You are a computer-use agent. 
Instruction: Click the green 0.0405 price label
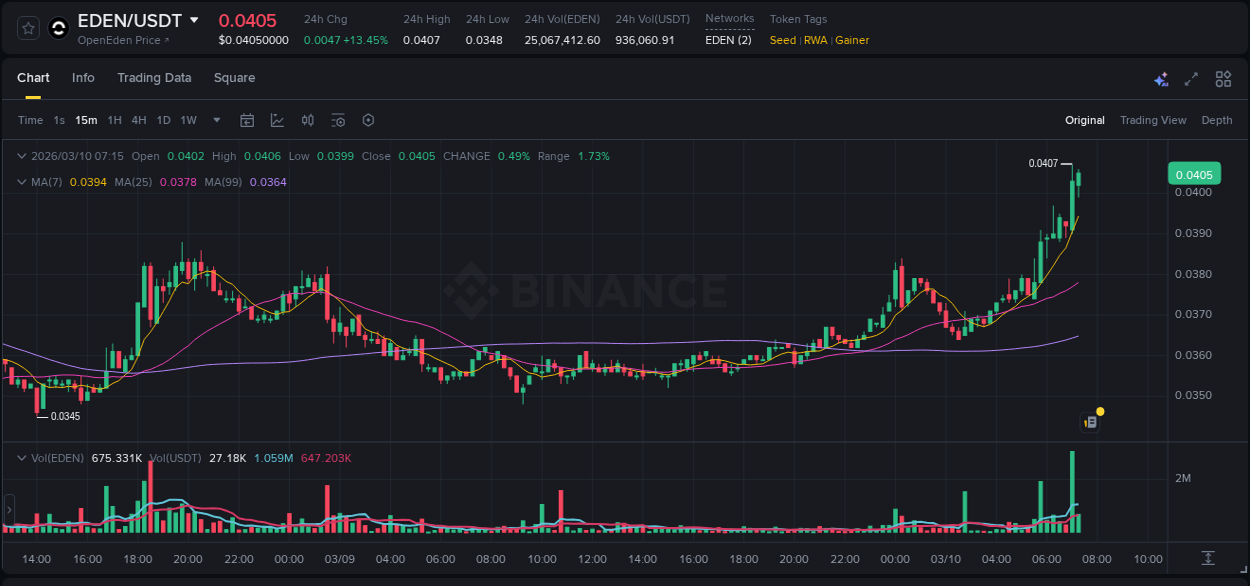click(1196, 173)
